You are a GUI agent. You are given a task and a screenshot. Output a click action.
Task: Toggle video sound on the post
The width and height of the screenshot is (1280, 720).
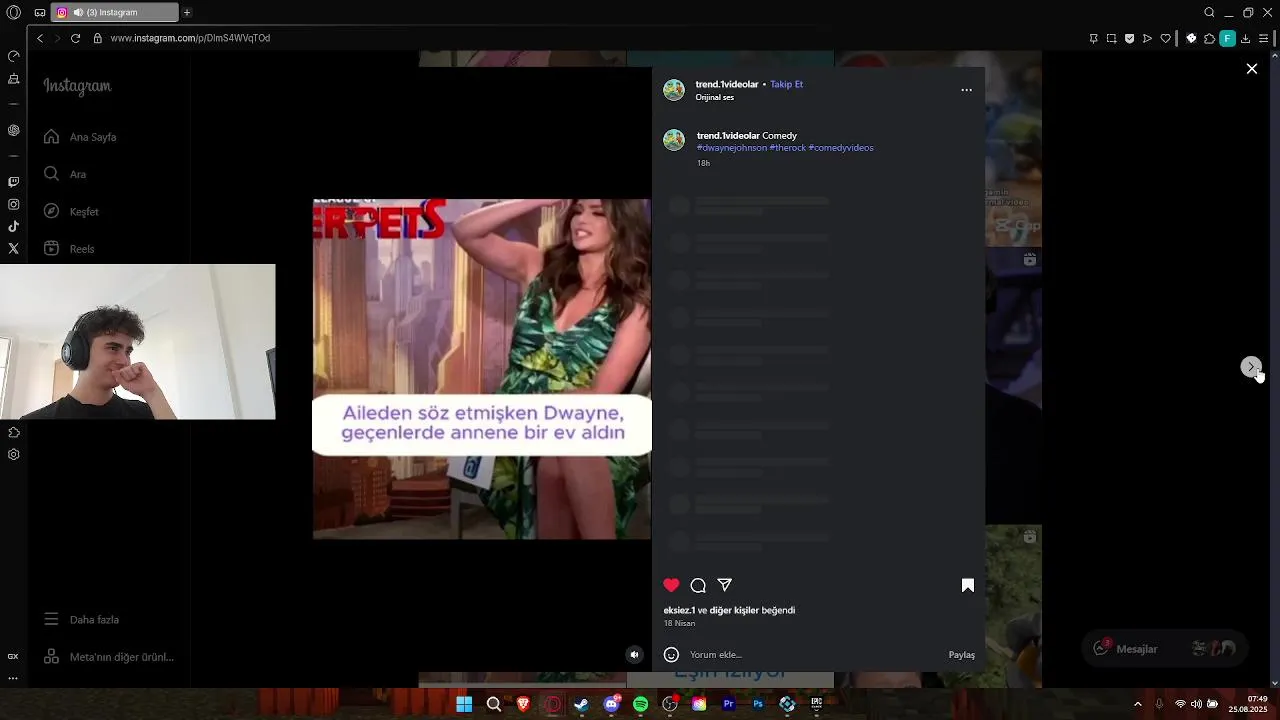[634, 655]
